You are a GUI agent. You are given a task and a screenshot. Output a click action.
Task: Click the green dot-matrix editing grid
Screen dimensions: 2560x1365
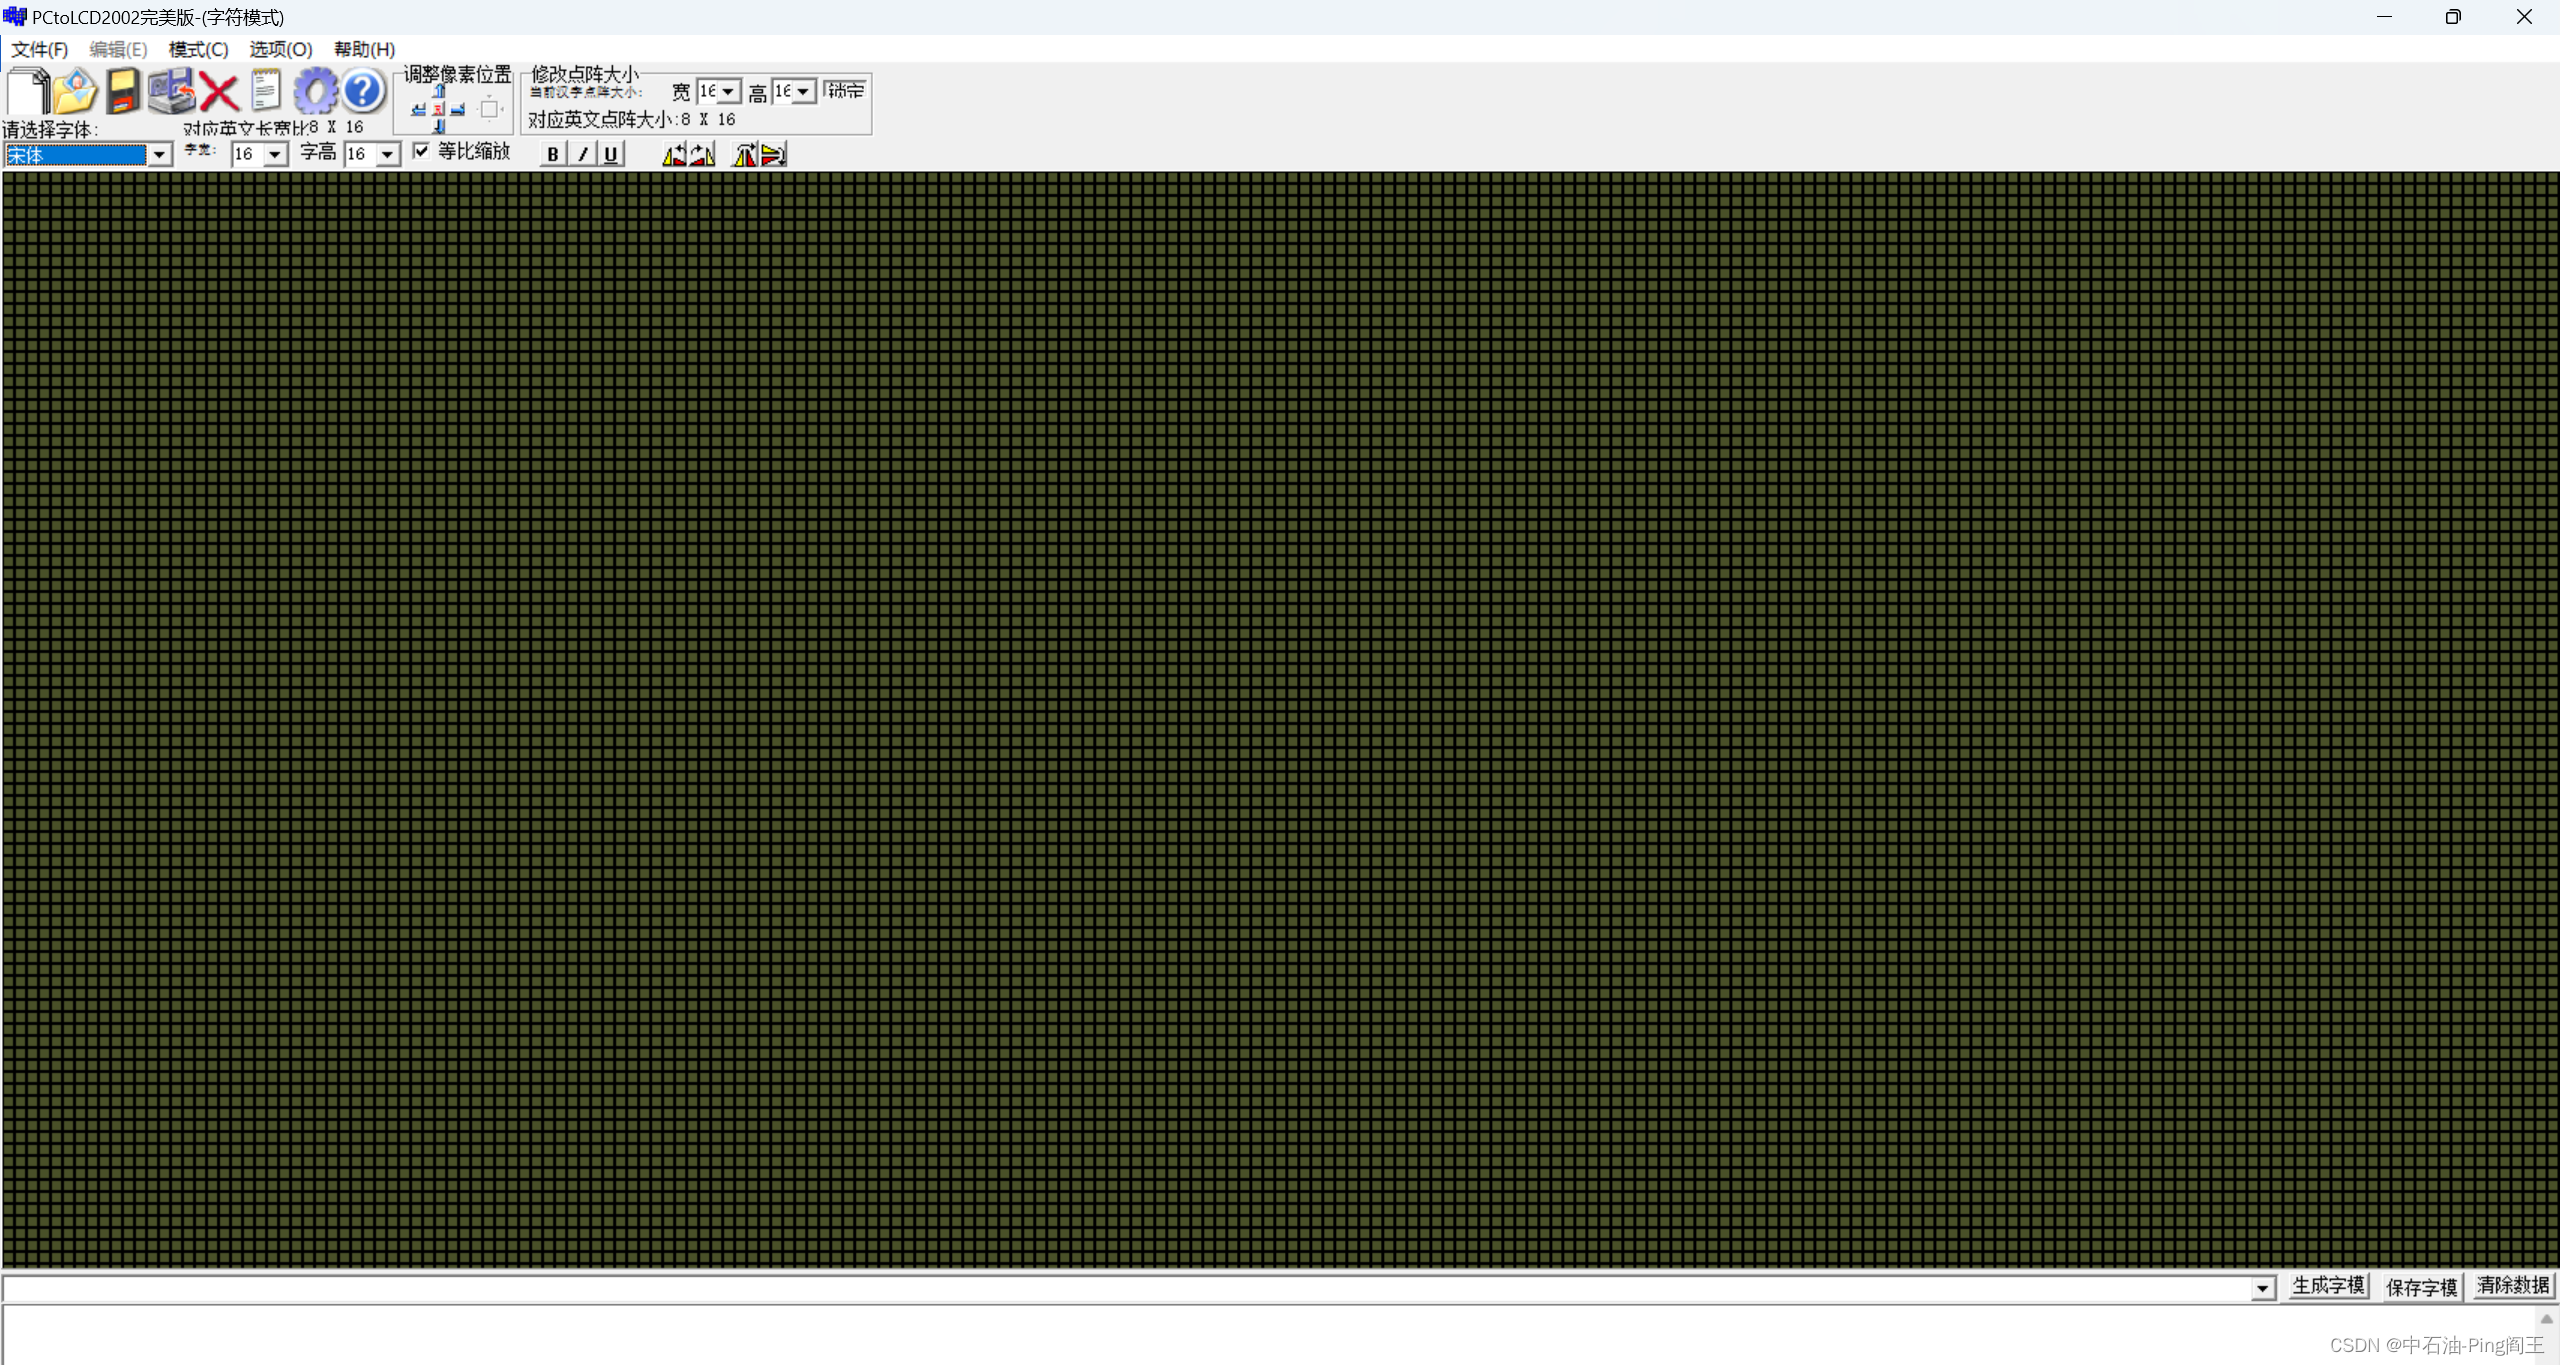pos(1280,720)
